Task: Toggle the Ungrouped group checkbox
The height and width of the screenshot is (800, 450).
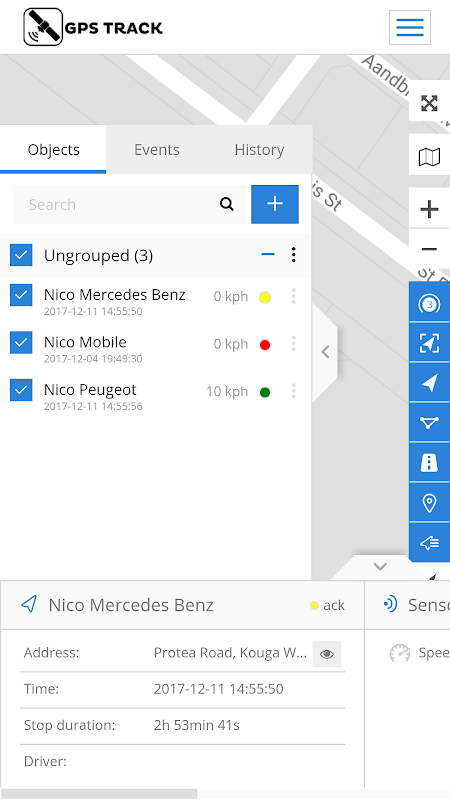Action: pyautogui.click(x=21, y=255)
